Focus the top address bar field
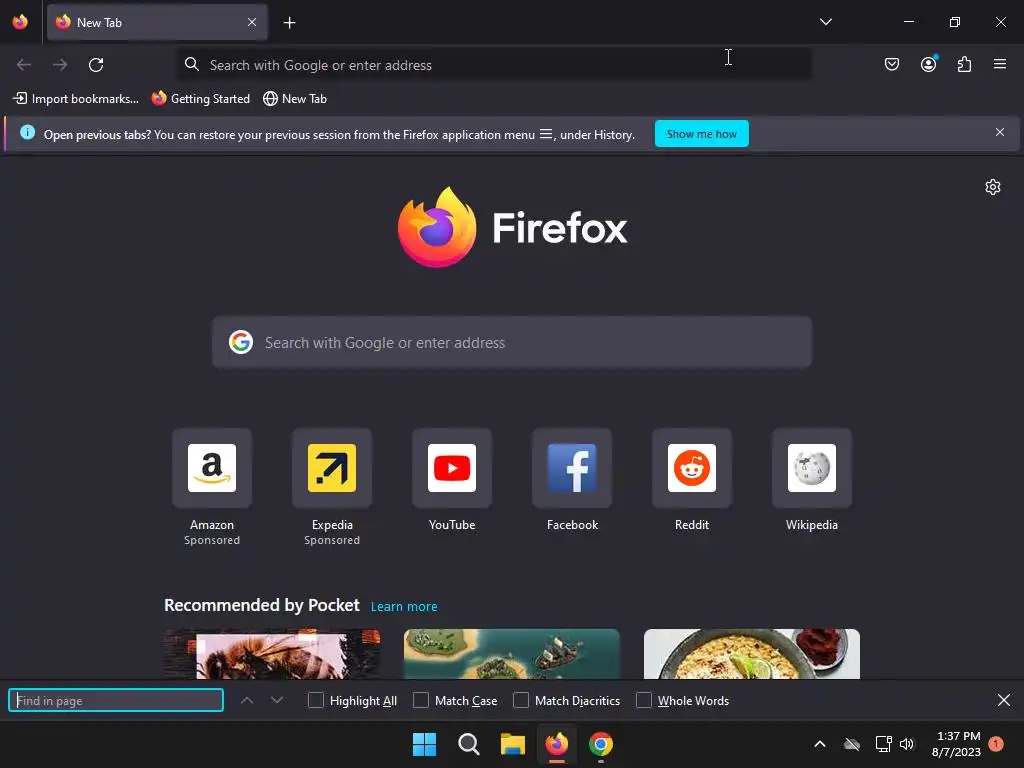The height and width of the screenshot is (768, 1024). click(x=494, y=65)
